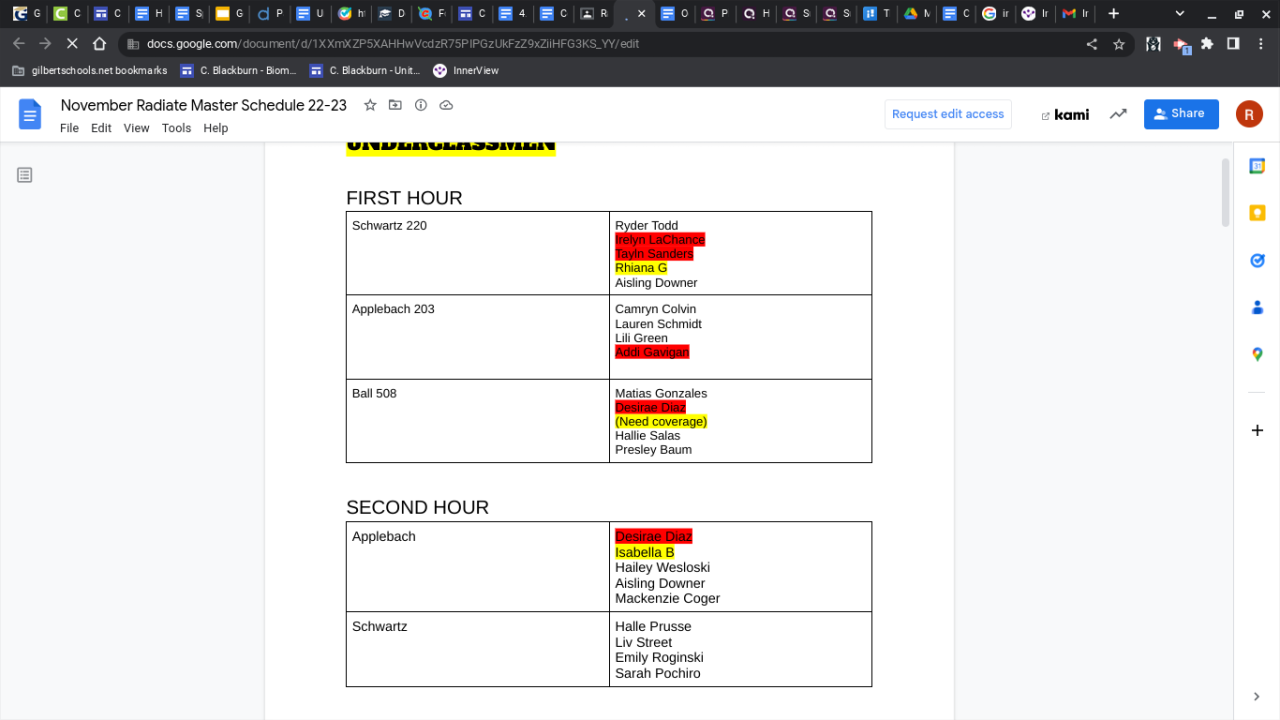Collapse the side panel with the chevron
Screen dimensions: 1280x720
pos(1257,697)
